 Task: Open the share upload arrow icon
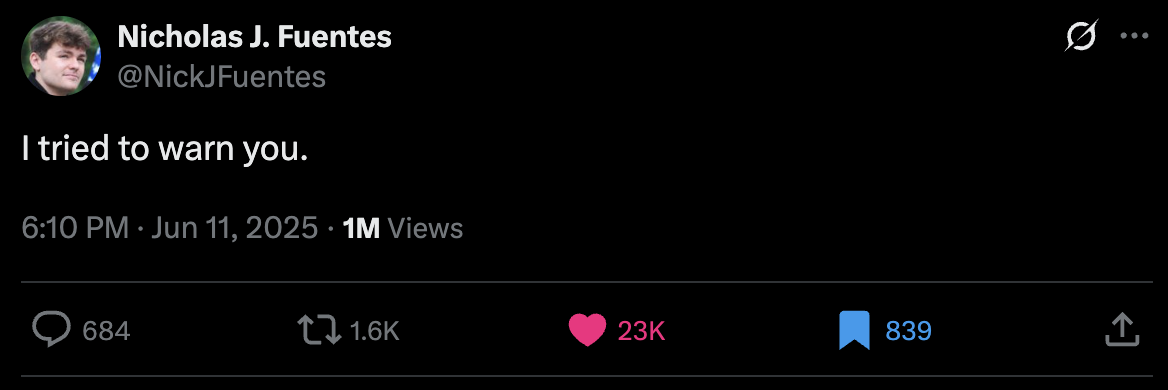[1122, 329]
